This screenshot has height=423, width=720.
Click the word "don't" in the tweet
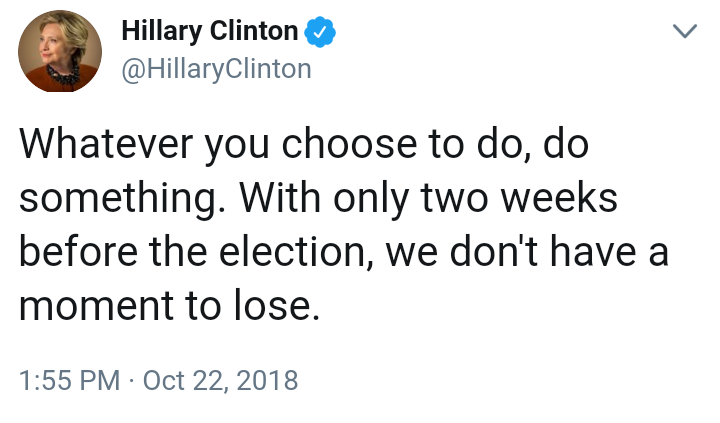click(x=494, y=251)
